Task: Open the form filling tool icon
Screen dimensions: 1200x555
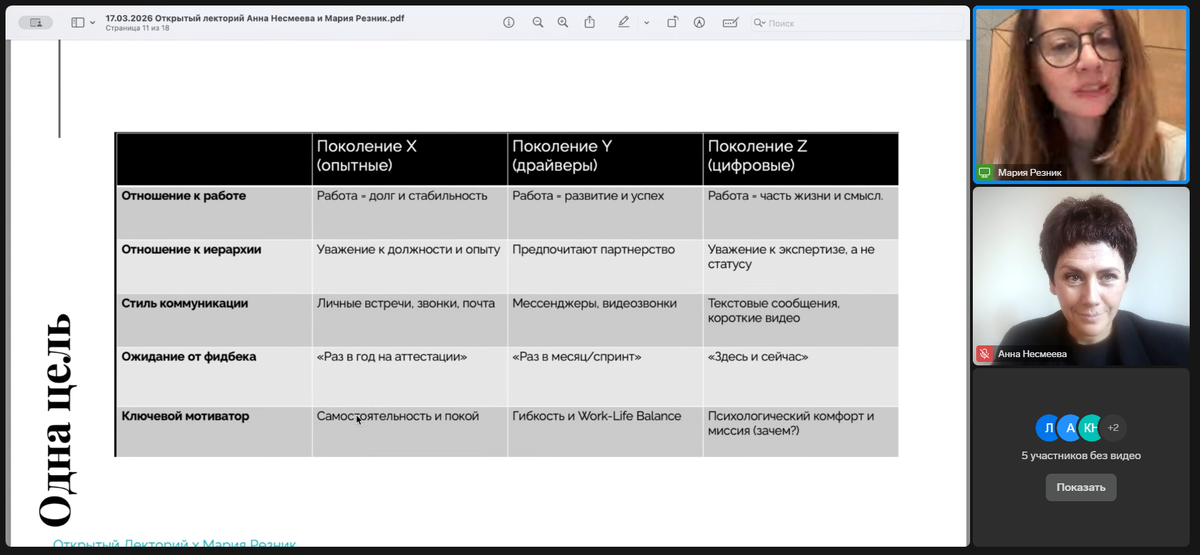Action: (730, 22)
